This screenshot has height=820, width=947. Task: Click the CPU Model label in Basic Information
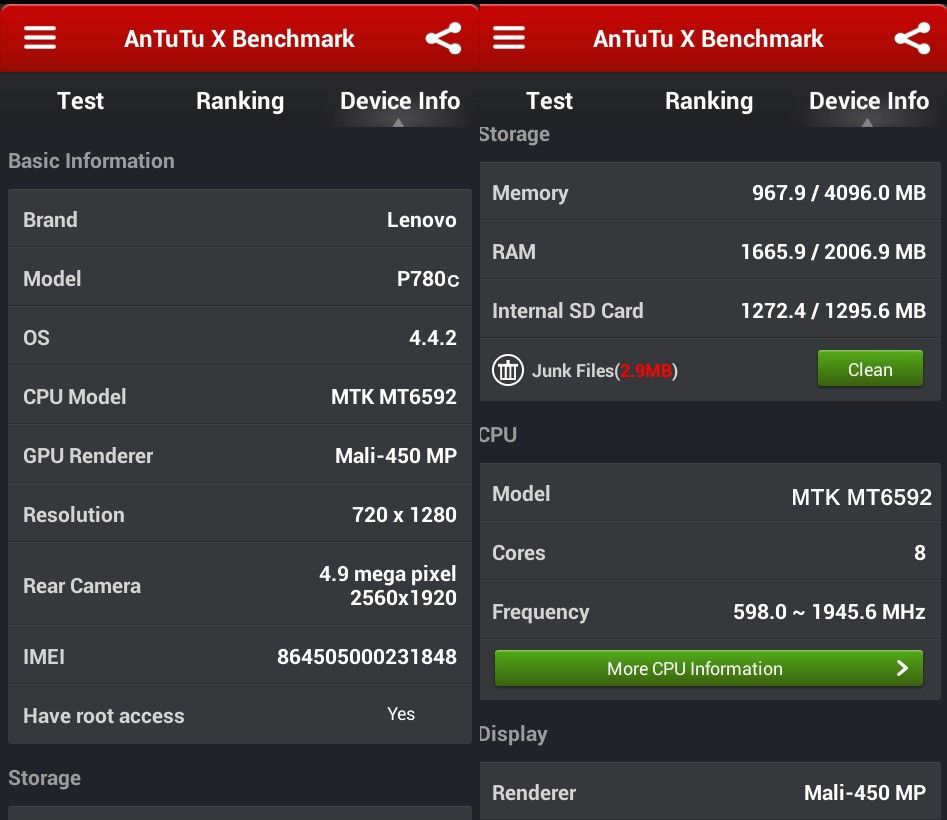[74, 397]
